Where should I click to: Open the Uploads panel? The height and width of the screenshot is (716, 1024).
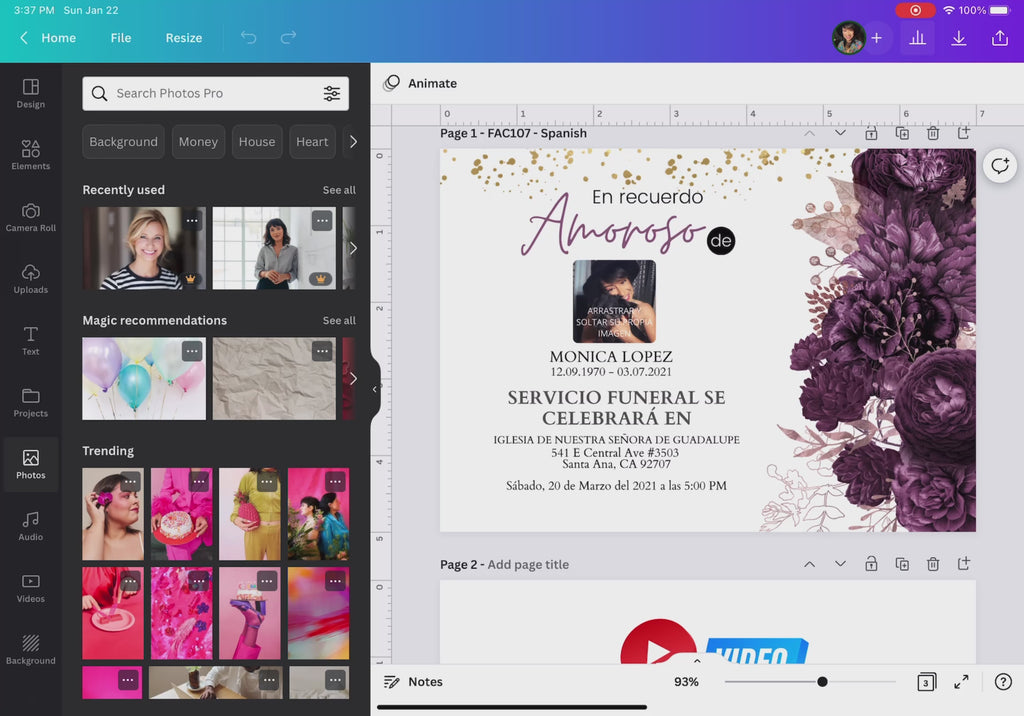[31, 279]
